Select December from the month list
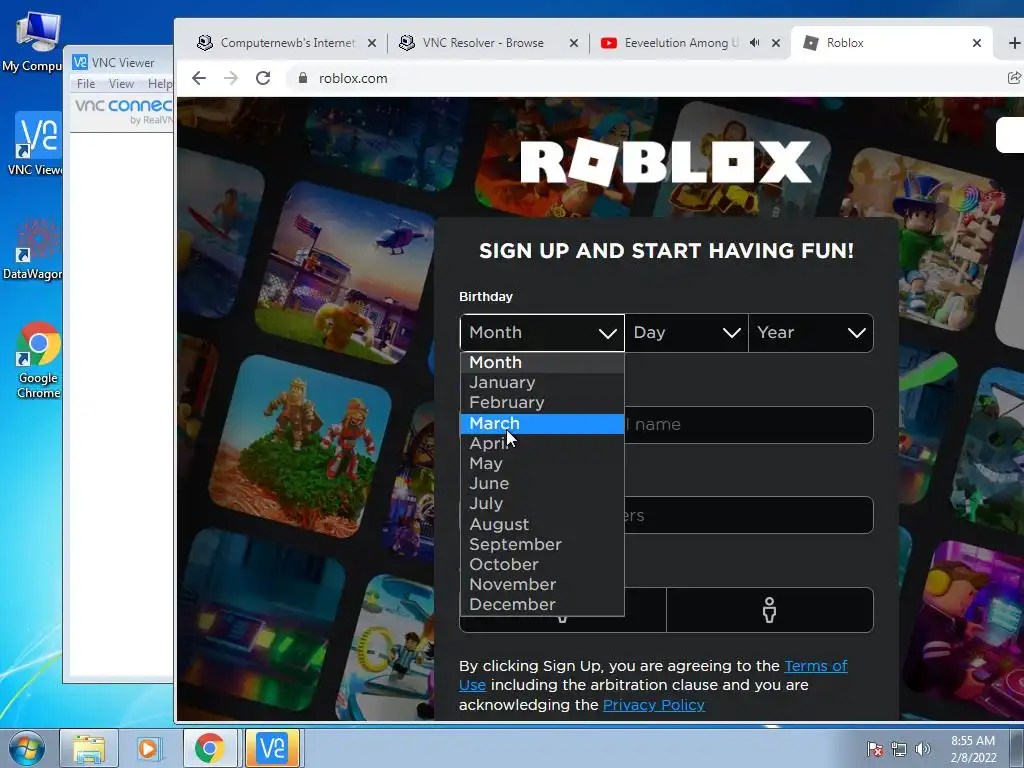Image resolution: width=1024 pixels, height=768 pixels. 542,605
